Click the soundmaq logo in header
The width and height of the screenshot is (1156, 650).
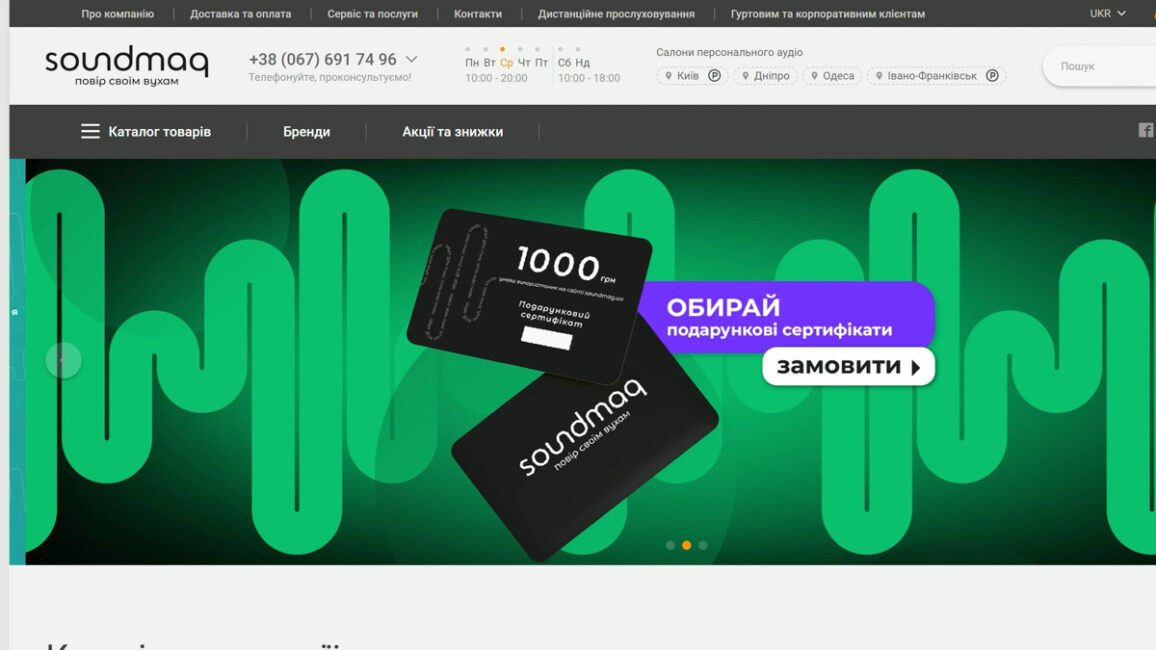(x=127, y=66)
